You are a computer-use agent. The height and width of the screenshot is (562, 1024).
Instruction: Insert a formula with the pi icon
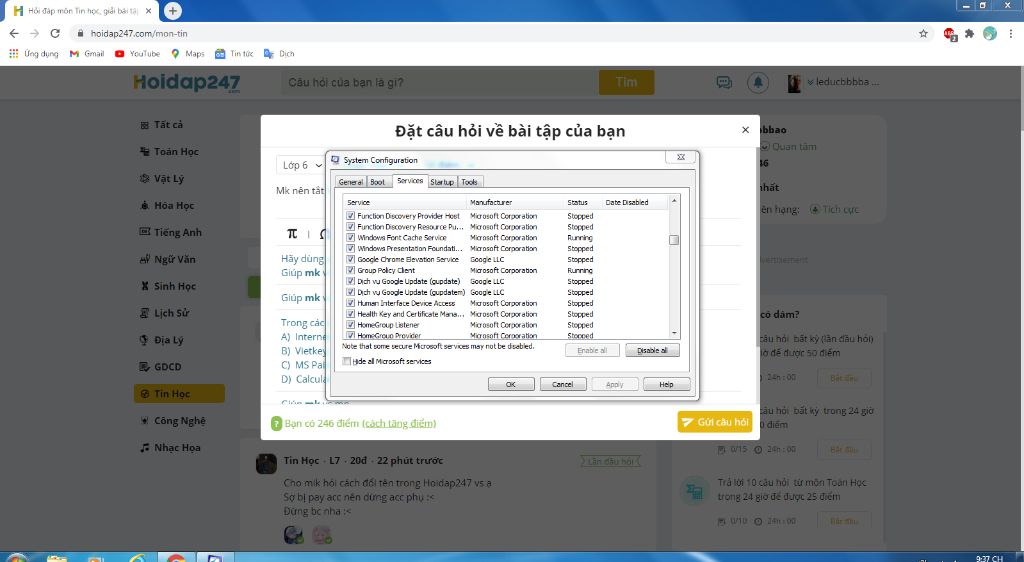292,234
